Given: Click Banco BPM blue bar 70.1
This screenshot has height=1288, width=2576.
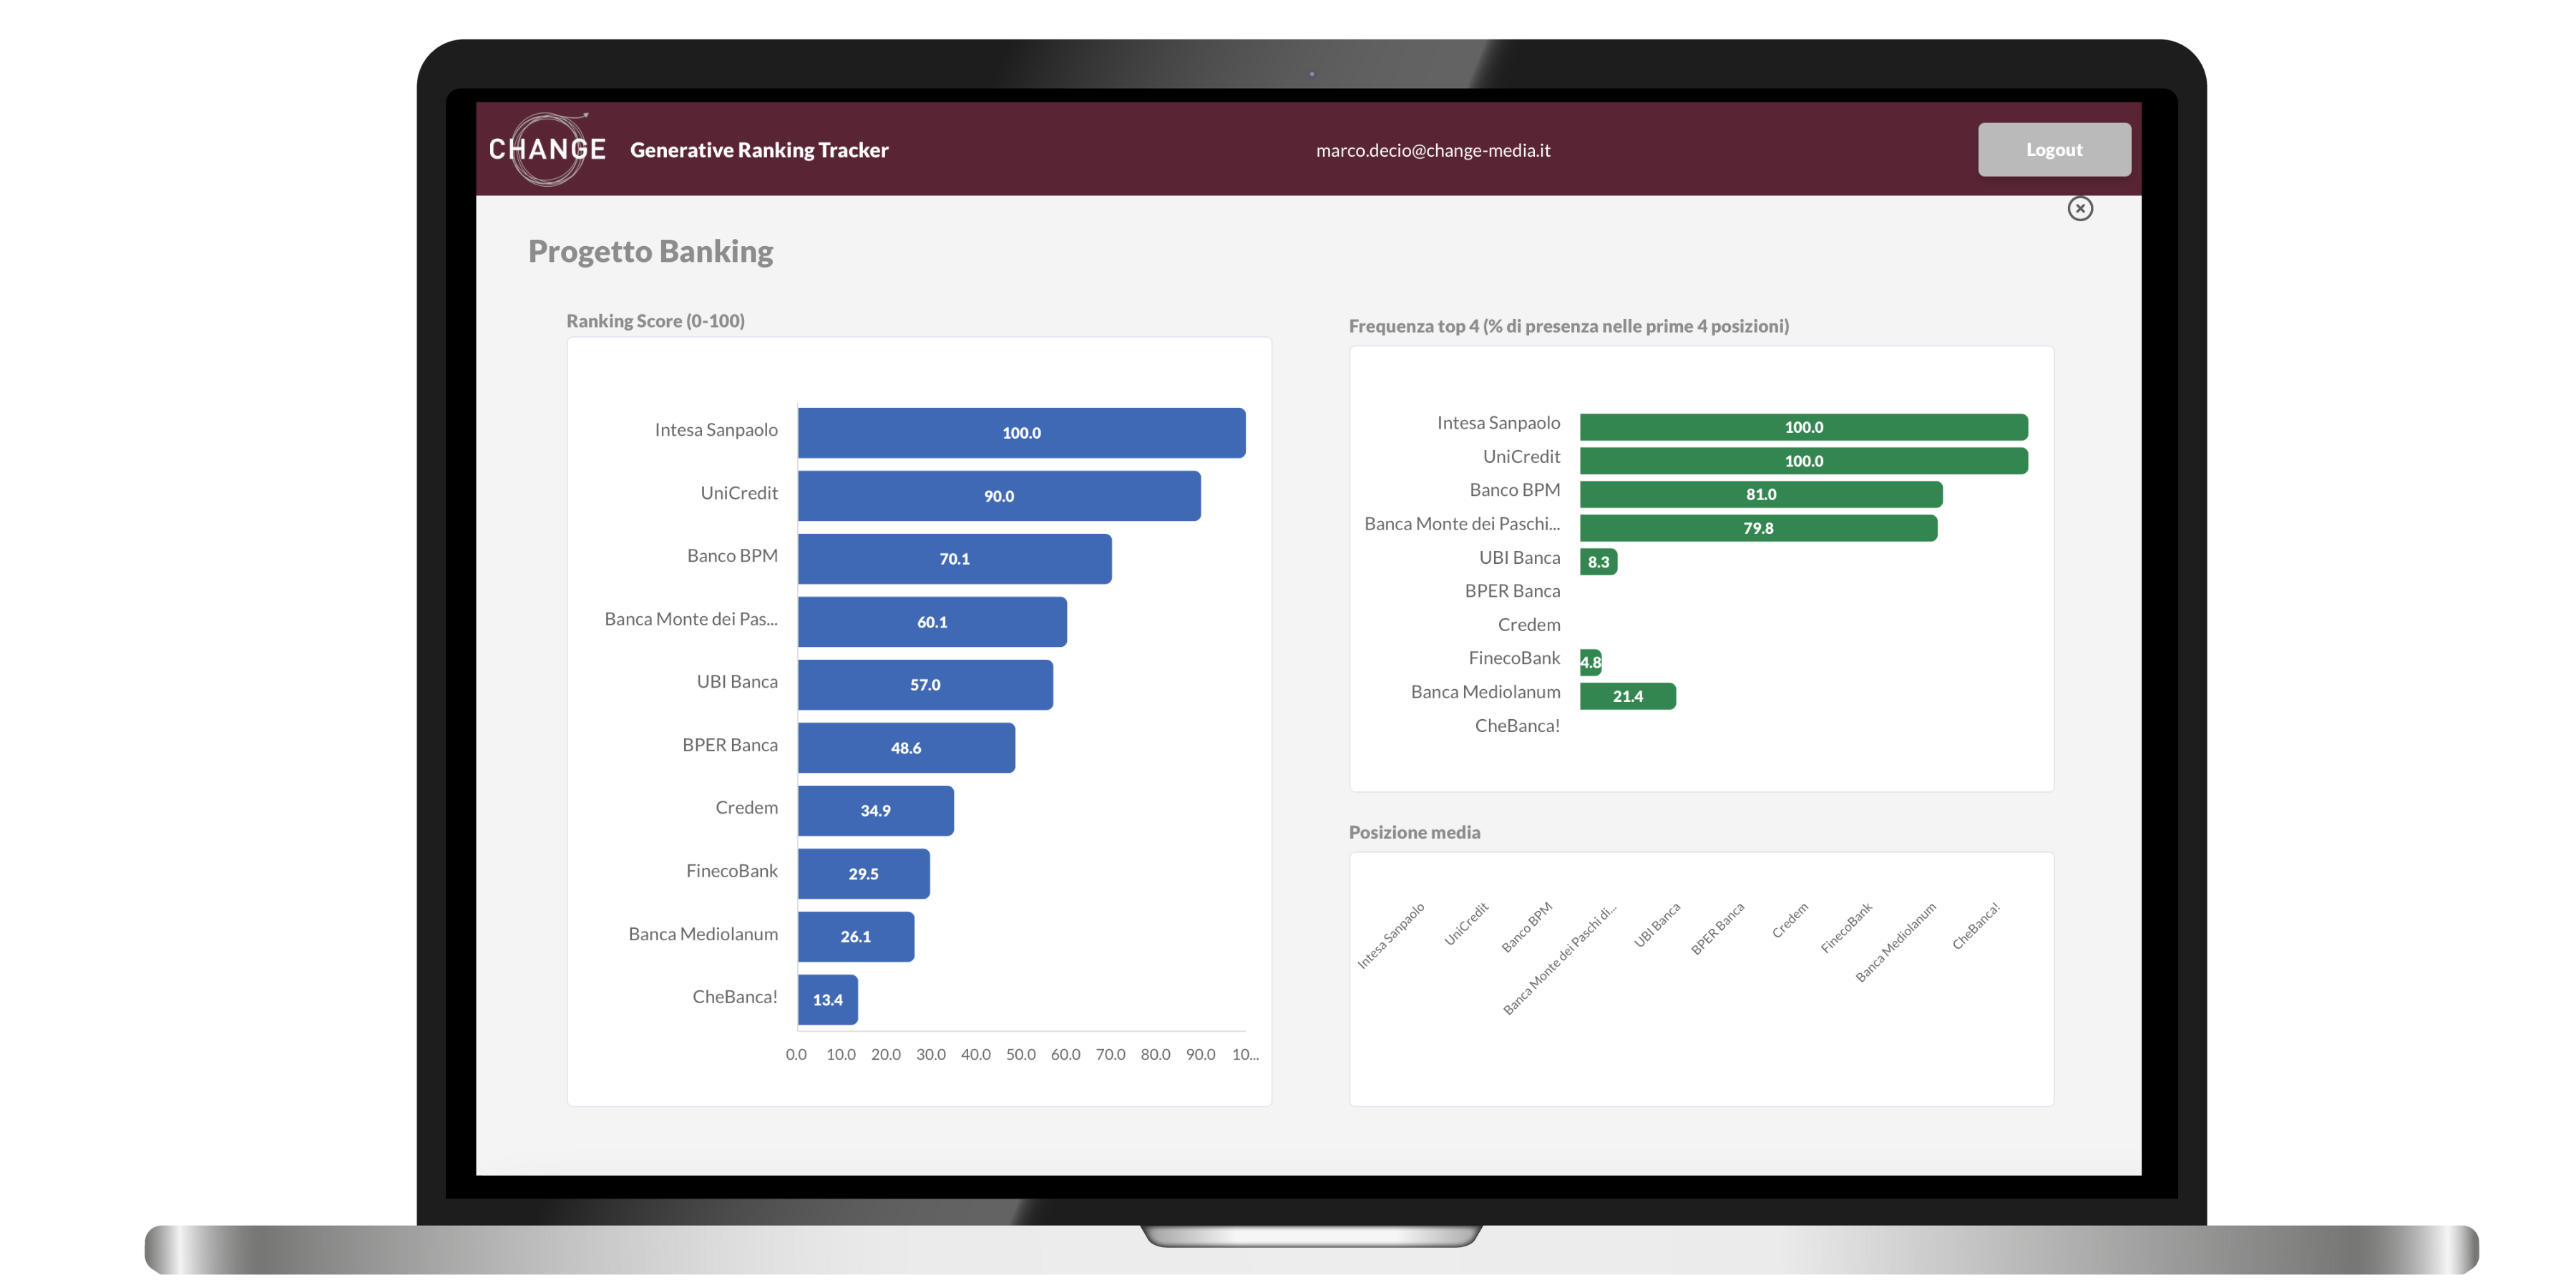Looking at the screenshot, I should tap(955, 559).
